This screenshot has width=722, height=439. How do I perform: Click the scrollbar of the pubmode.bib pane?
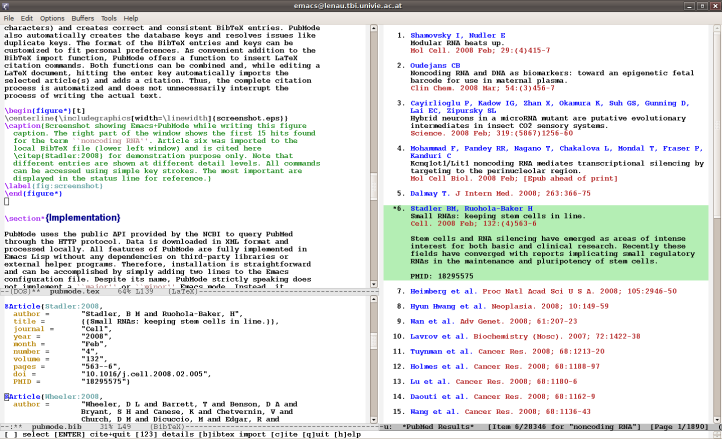click(x=372, y=360)
